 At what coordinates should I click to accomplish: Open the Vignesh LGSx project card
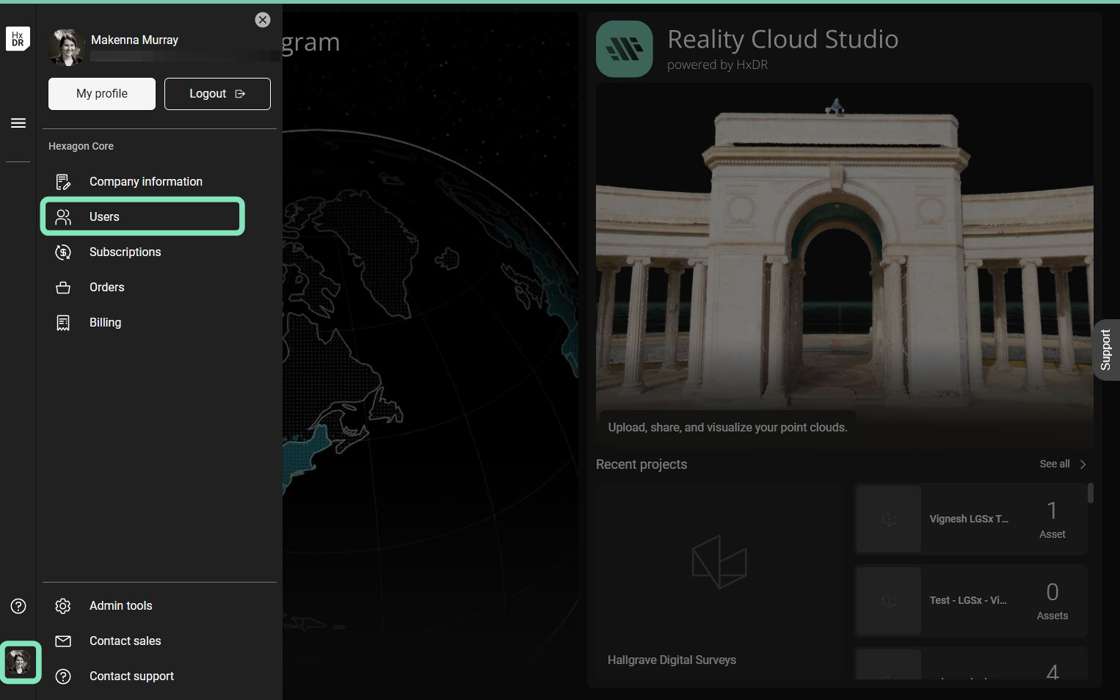pos(971,519)
